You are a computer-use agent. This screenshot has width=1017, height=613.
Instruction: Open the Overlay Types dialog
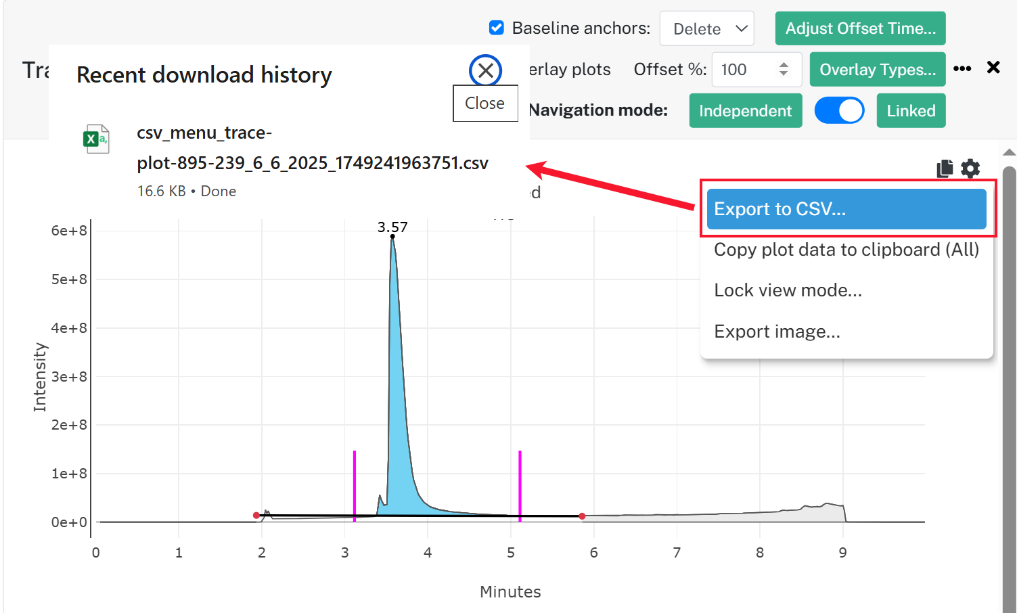pos(878,69)
